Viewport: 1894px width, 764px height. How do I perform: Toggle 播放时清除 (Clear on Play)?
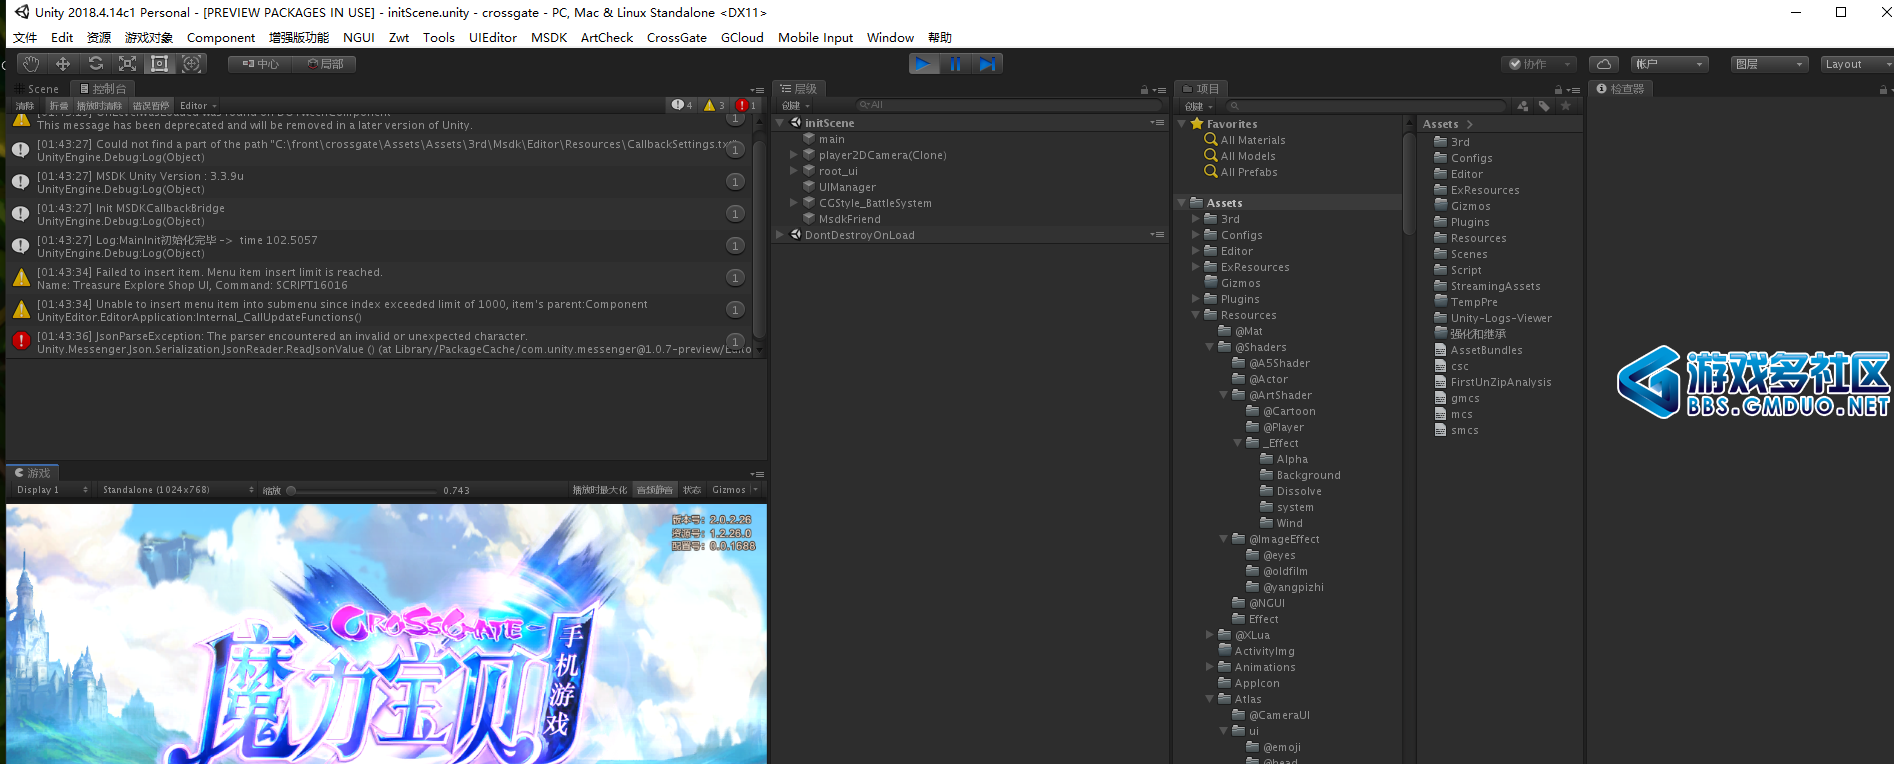(x=99, y=105)
